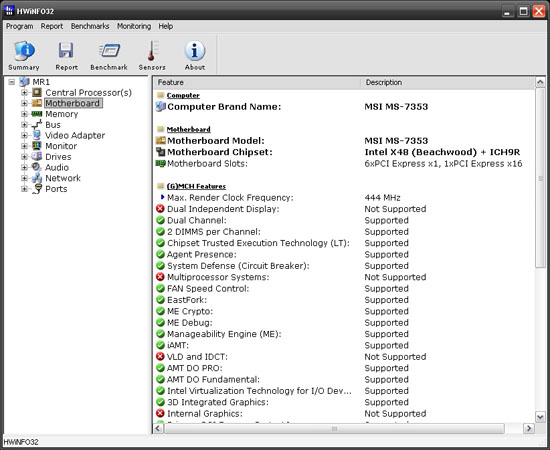Click the Ports icon in tree

[37, 189]
